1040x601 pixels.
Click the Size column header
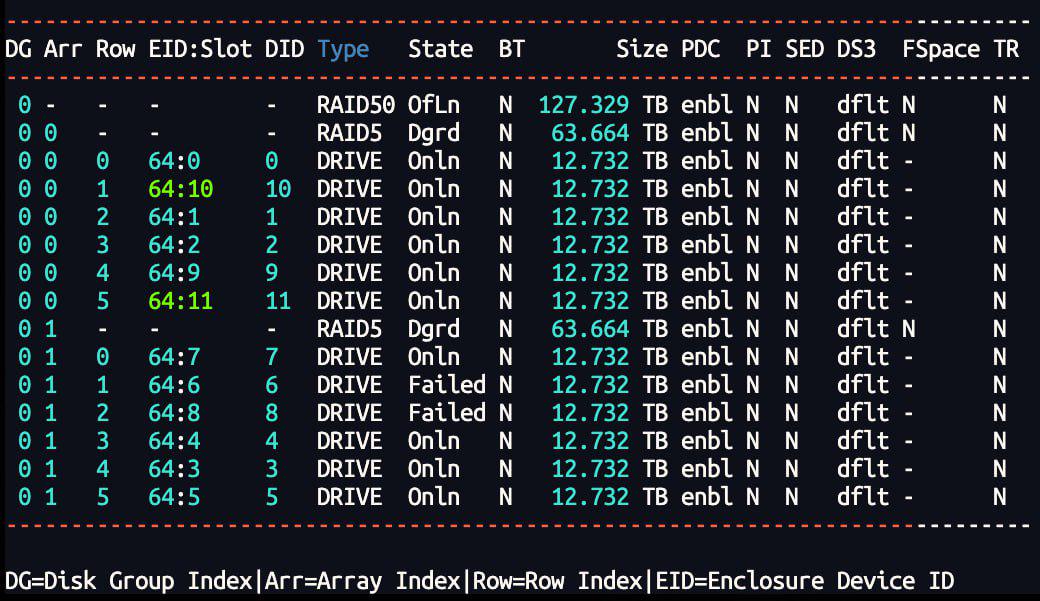tap(641, 49)
